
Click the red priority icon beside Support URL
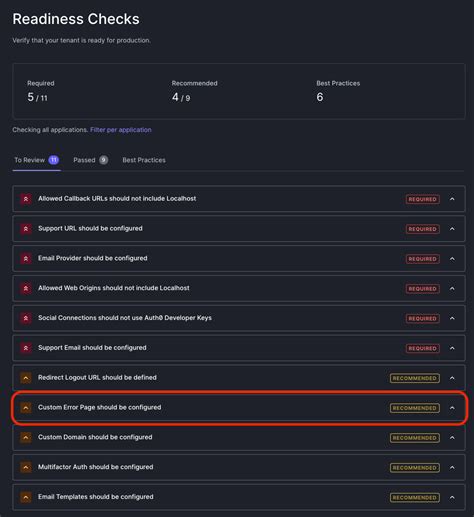coord(26,229)
